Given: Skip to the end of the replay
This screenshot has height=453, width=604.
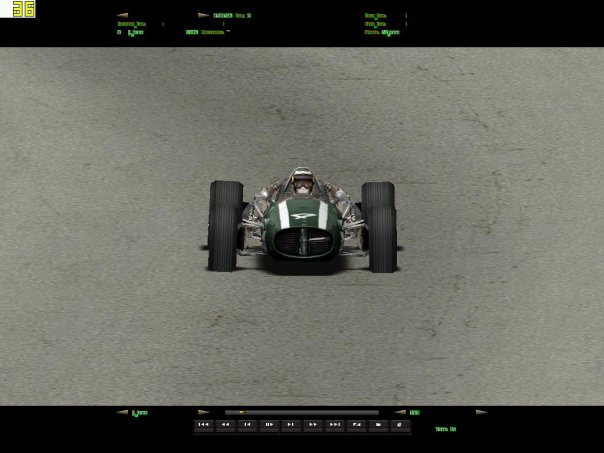Looking at the screenshot, I should tap(334, 425).
